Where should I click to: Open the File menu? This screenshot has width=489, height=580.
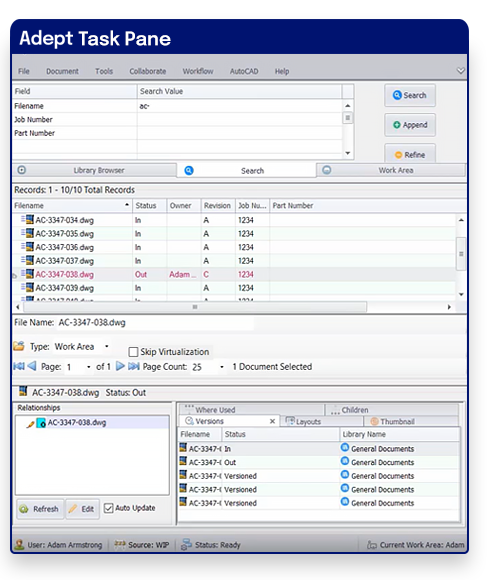pyautogui.click(x=24, y=71)
